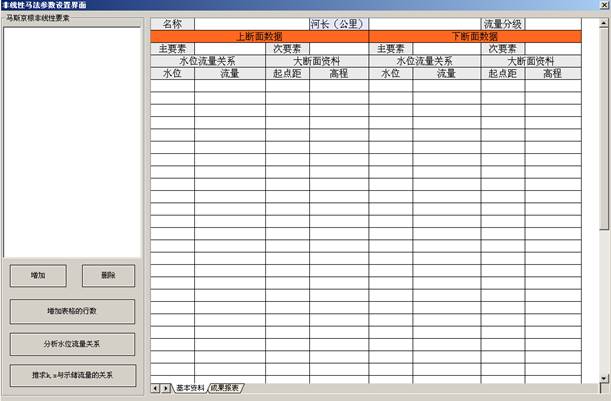Select 次要素 value cell under 下断面数据
The height and width of the screenshot is (401, 611).
click(552, 48)
